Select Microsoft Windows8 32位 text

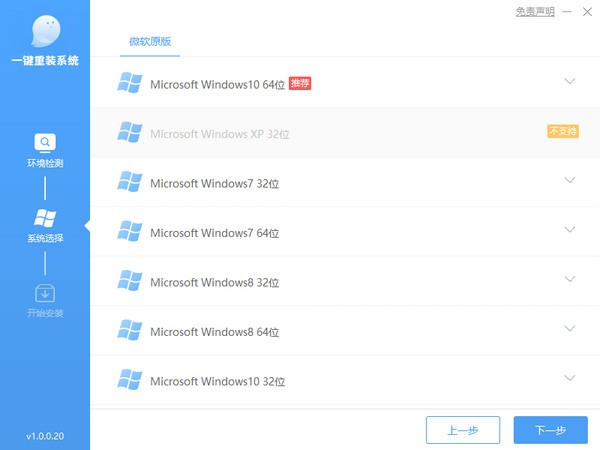tap(215, 282)
